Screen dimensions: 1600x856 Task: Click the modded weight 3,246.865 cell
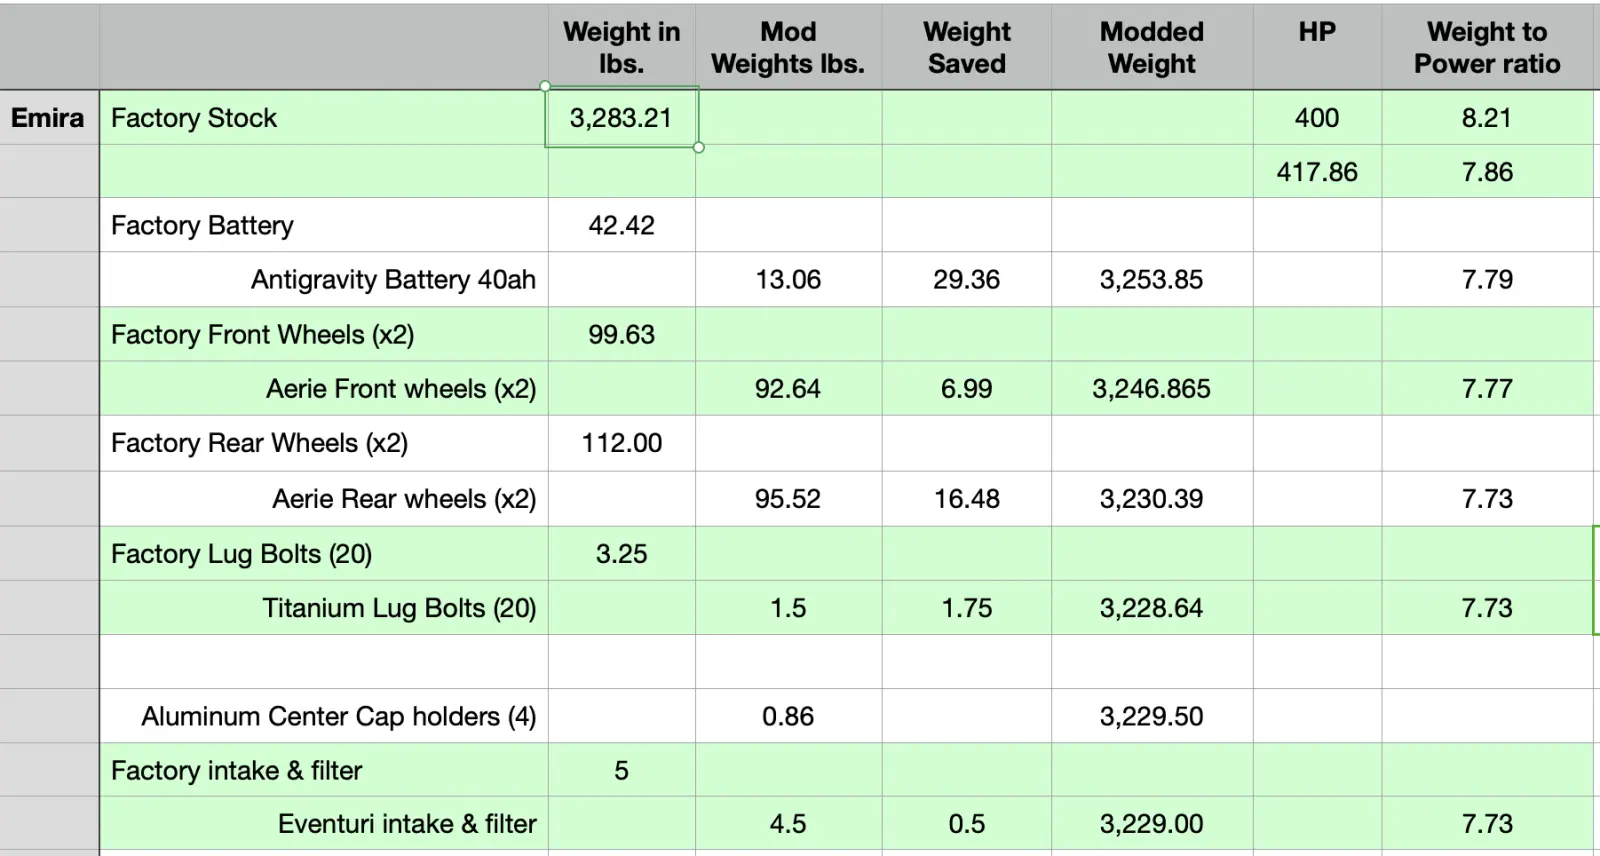[x=1151, y=389]
